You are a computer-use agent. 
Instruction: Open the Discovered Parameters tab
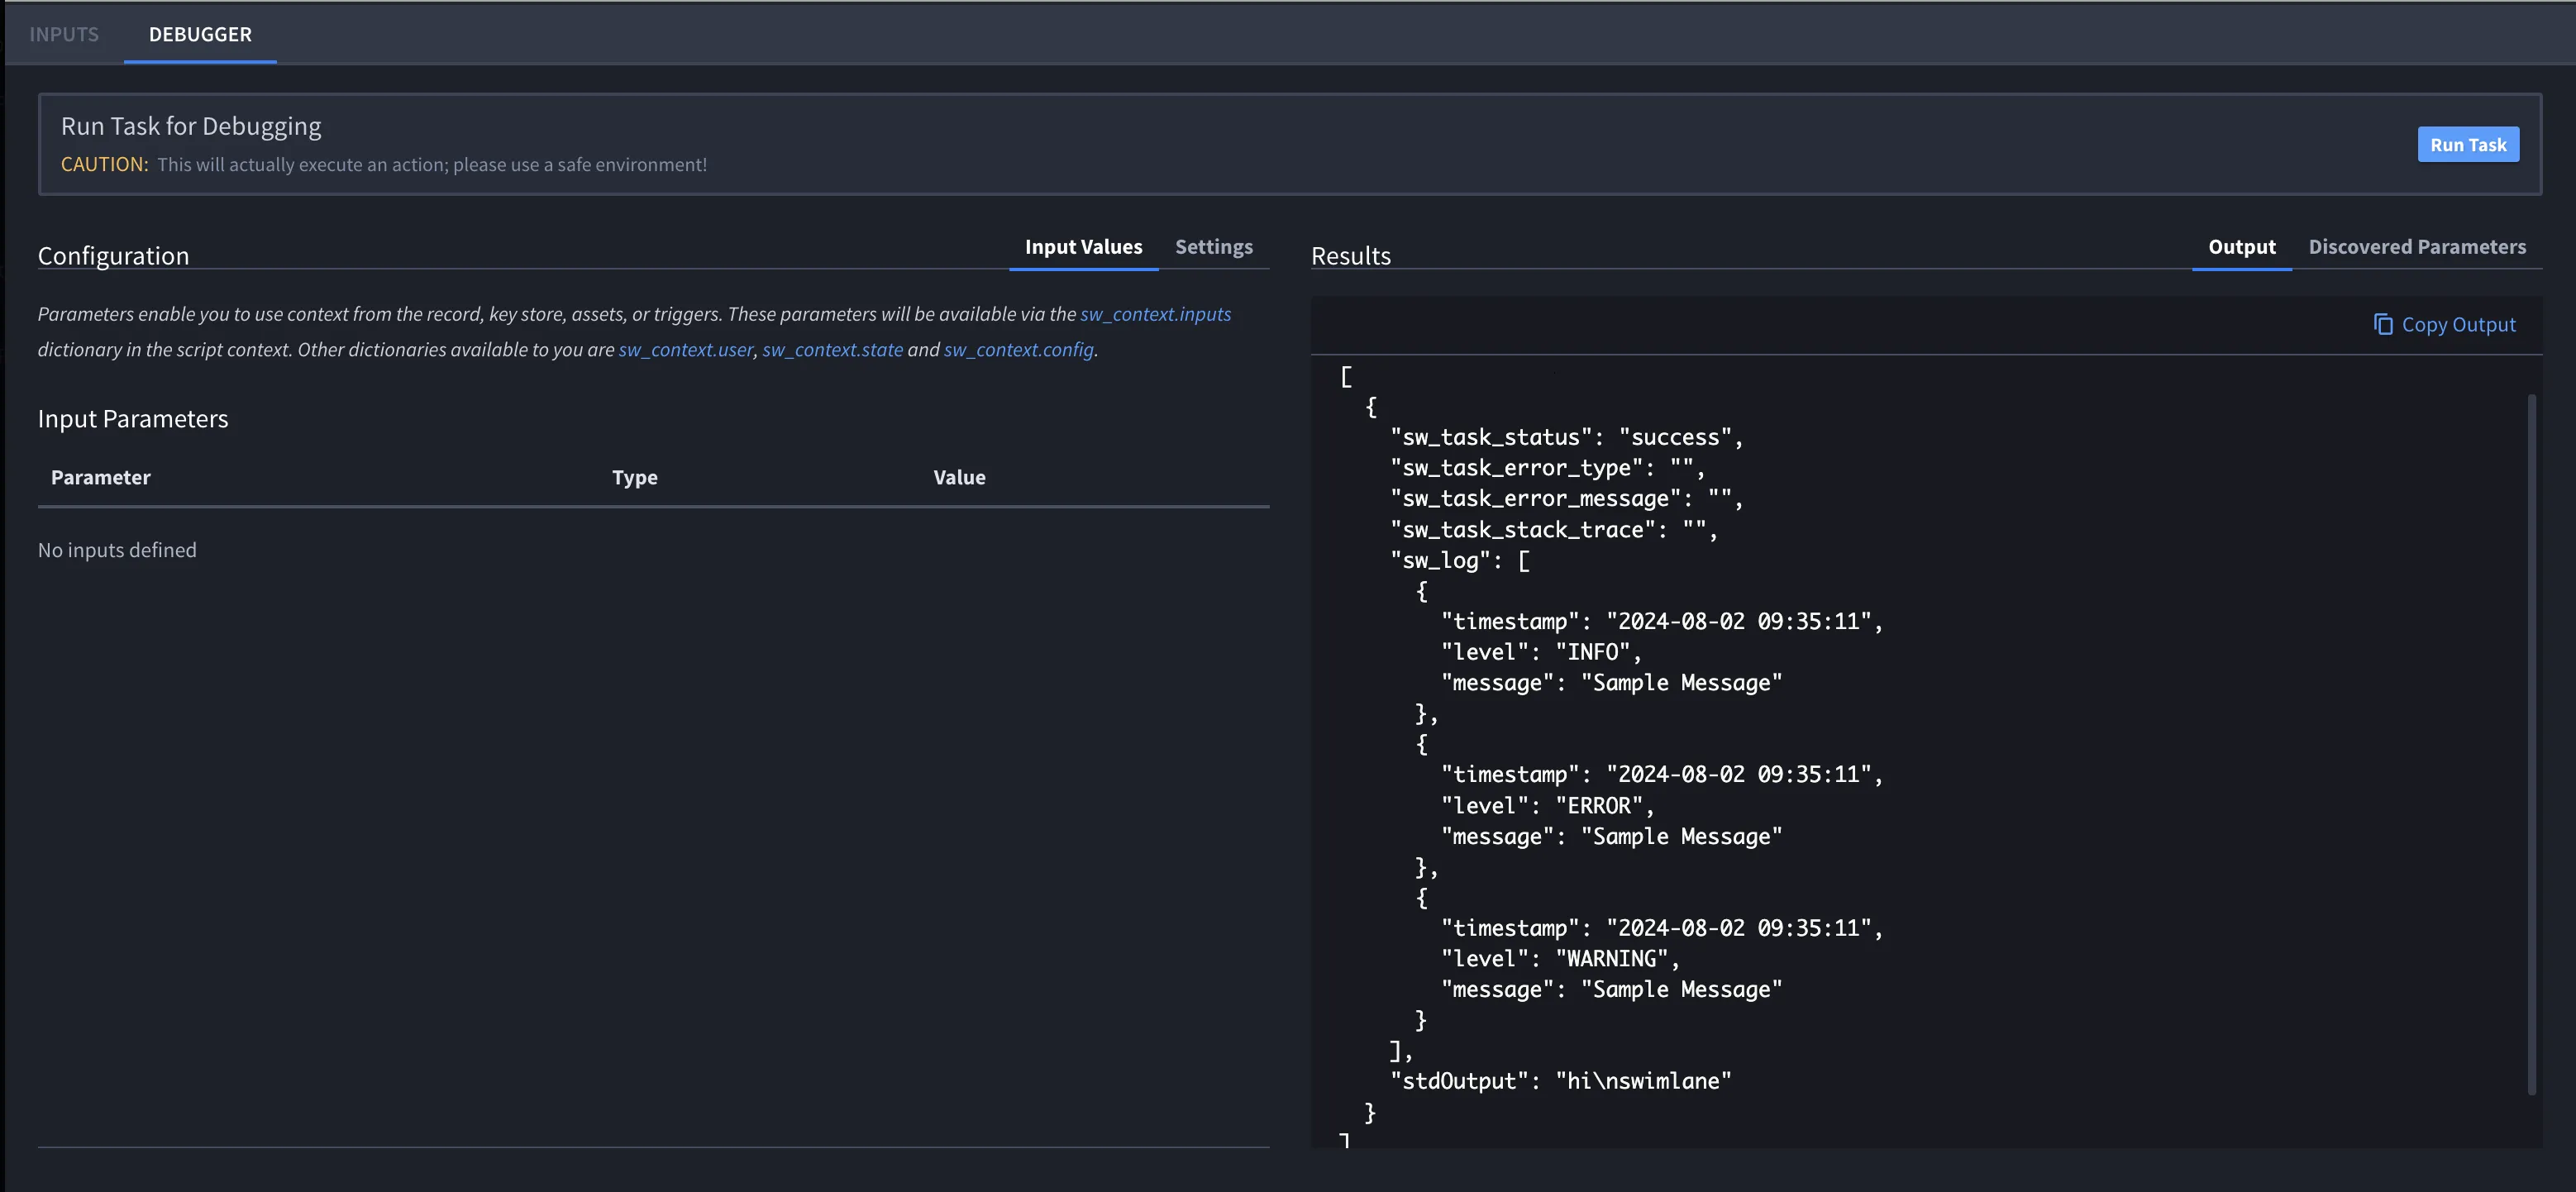click(2417, 246)
